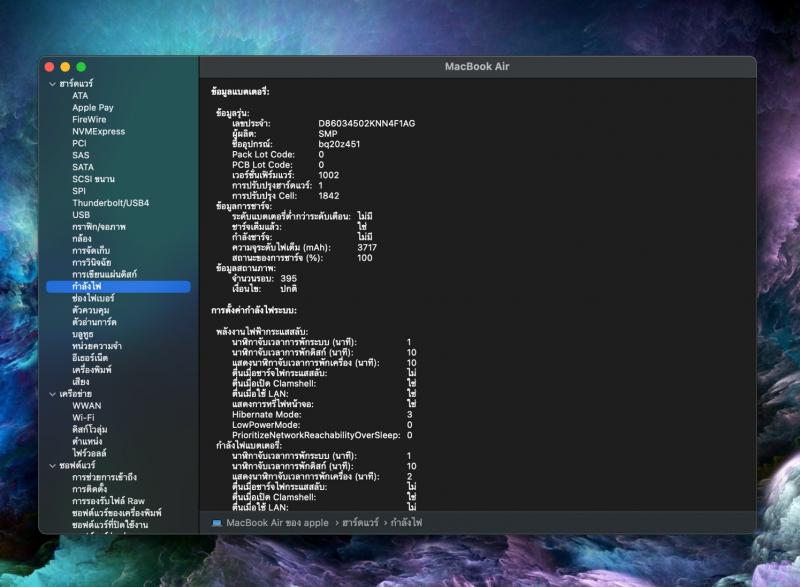Click the laptop icon in path bar
Viewport: 800px width, 587px height.
click(217, 523)
